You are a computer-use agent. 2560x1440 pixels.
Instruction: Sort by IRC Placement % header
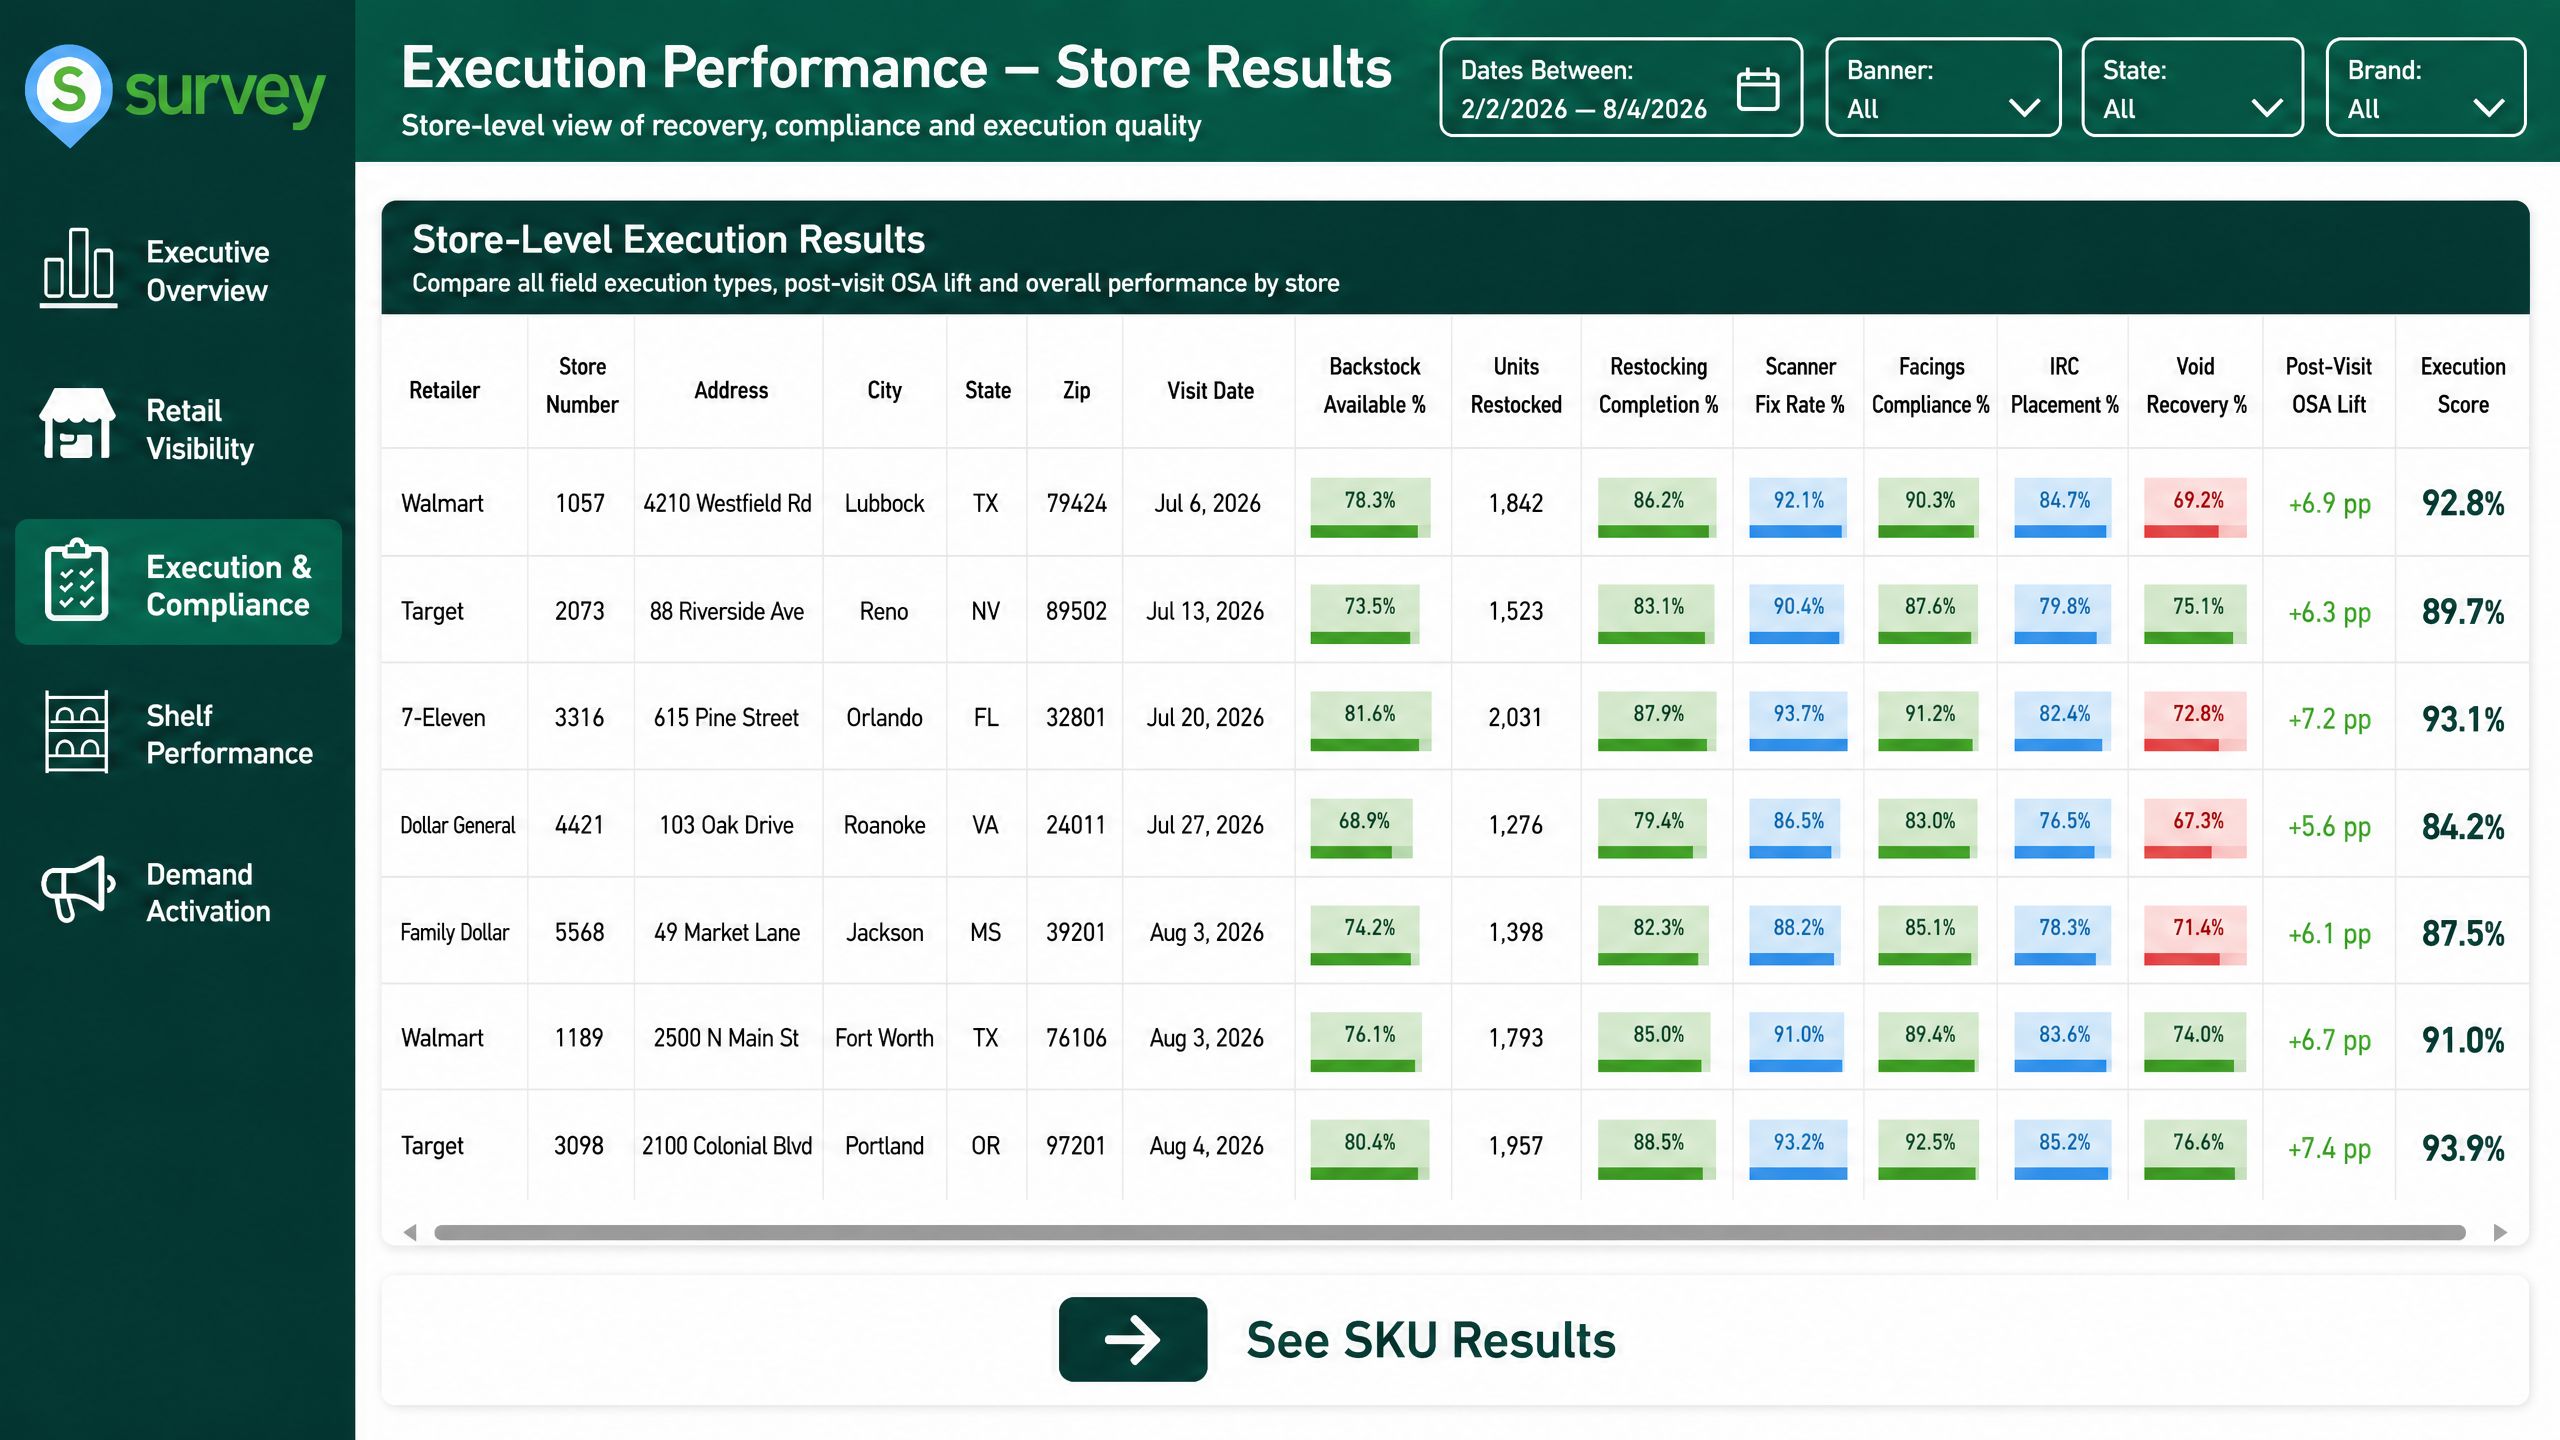2064,385
